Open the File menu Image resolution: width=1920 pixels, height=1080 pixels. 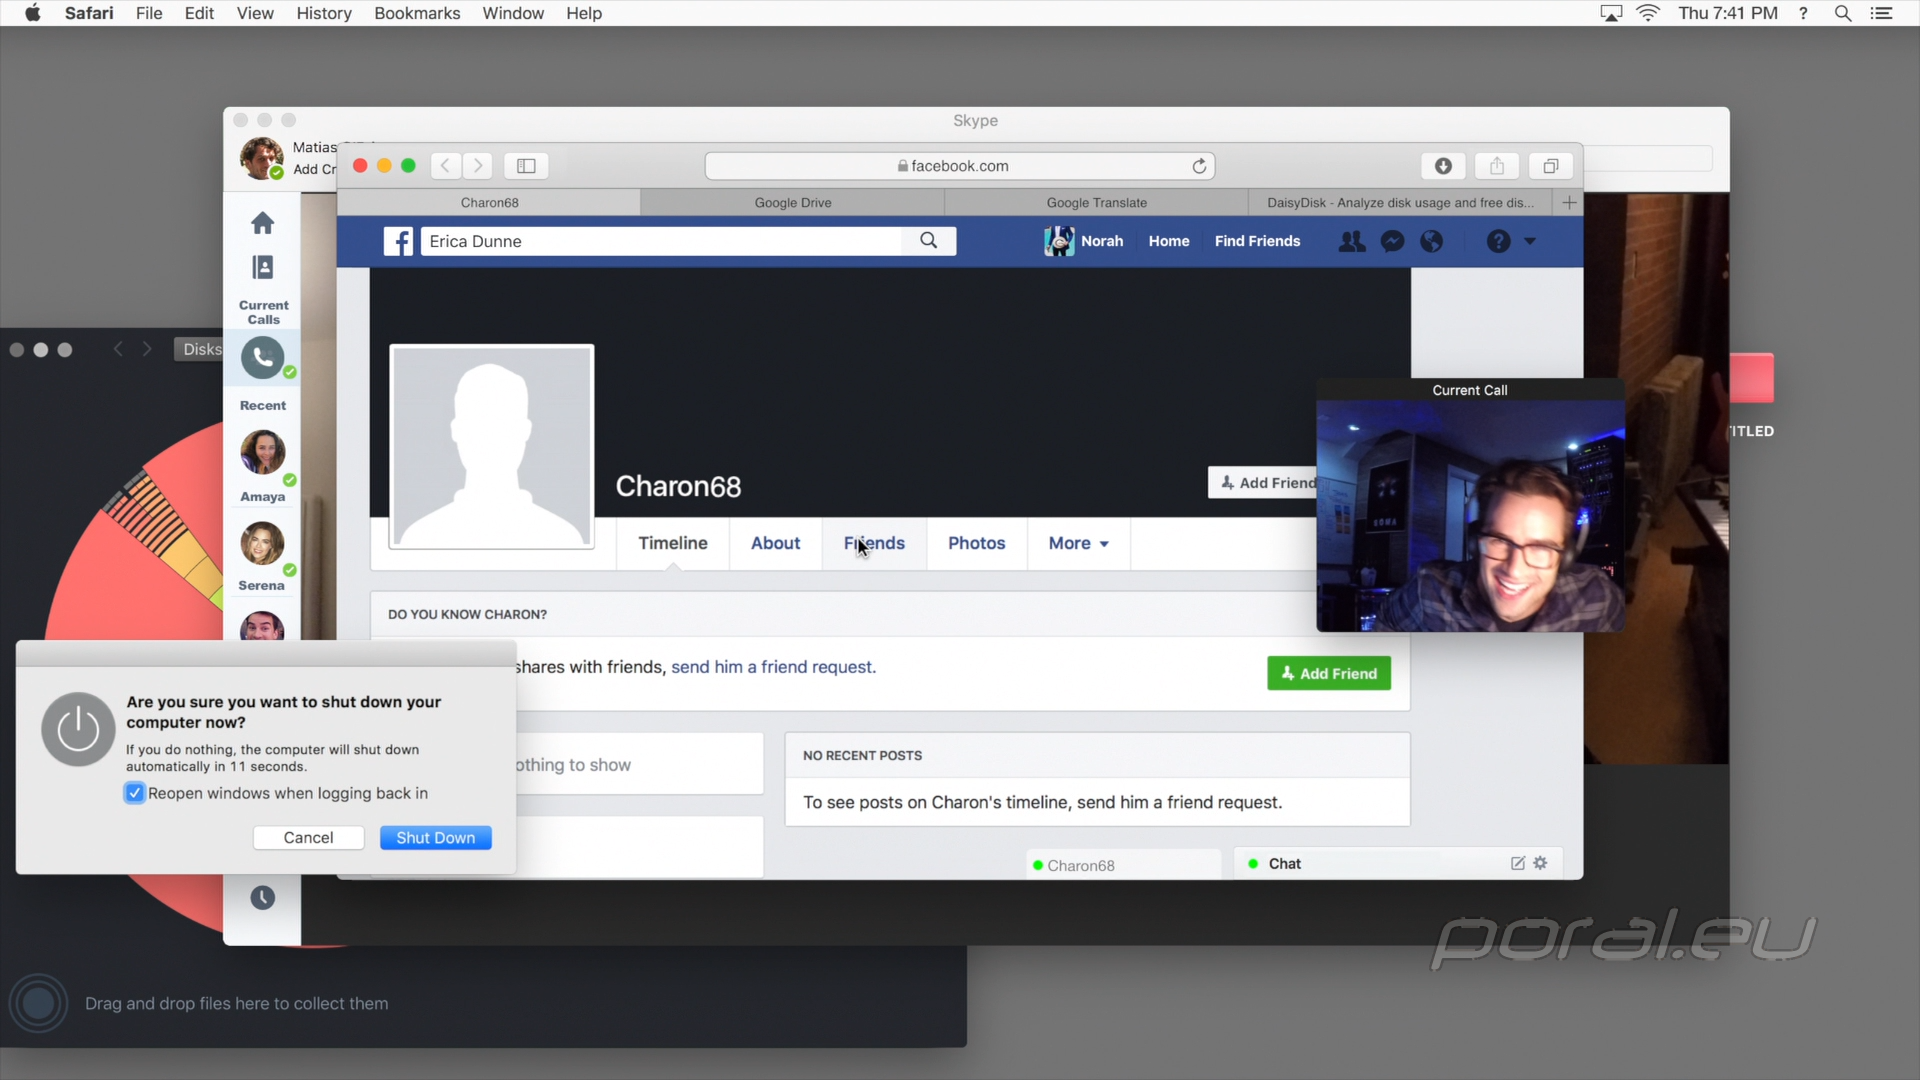click(149, 13)
